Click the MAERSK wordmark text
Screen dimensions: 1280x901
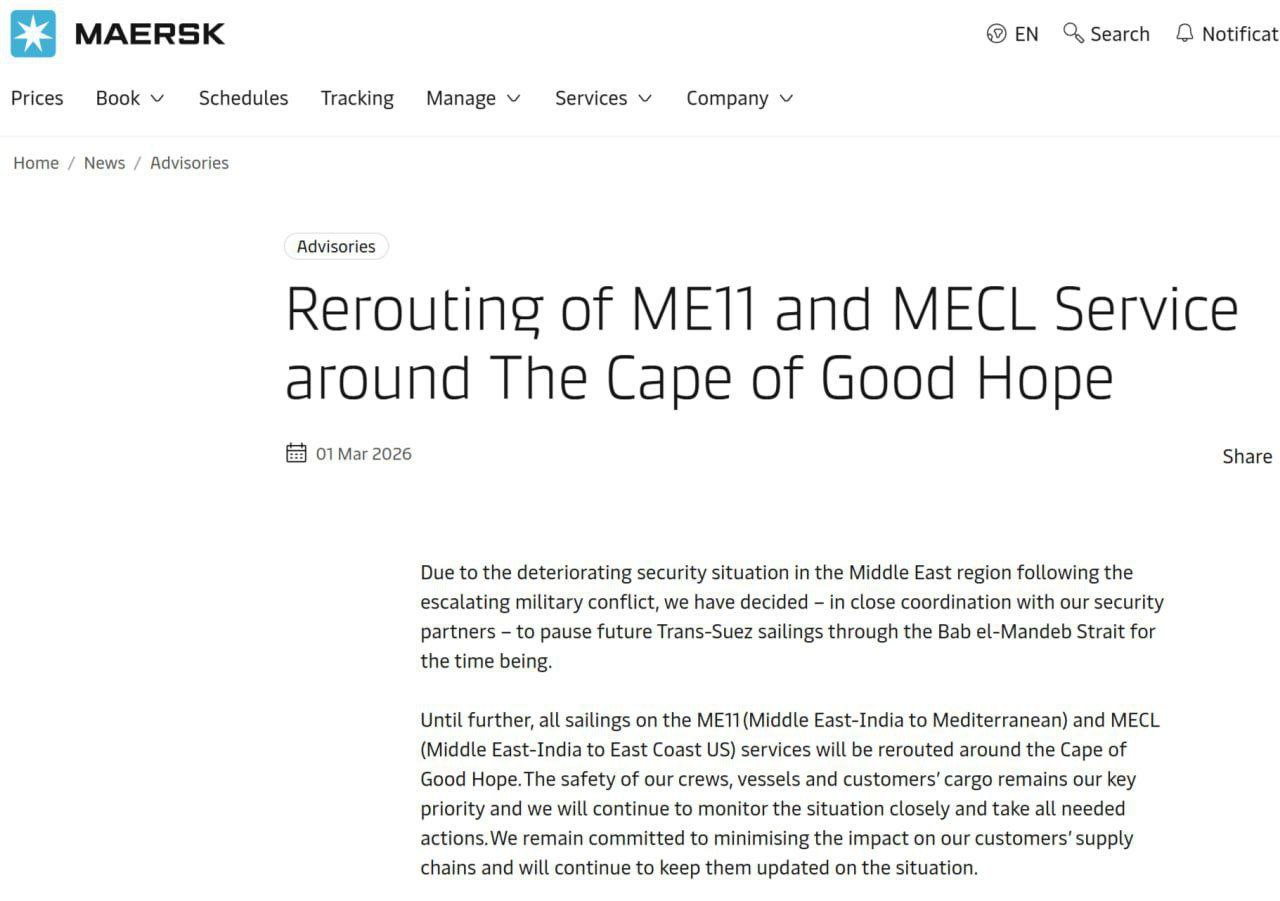point(150,34)
